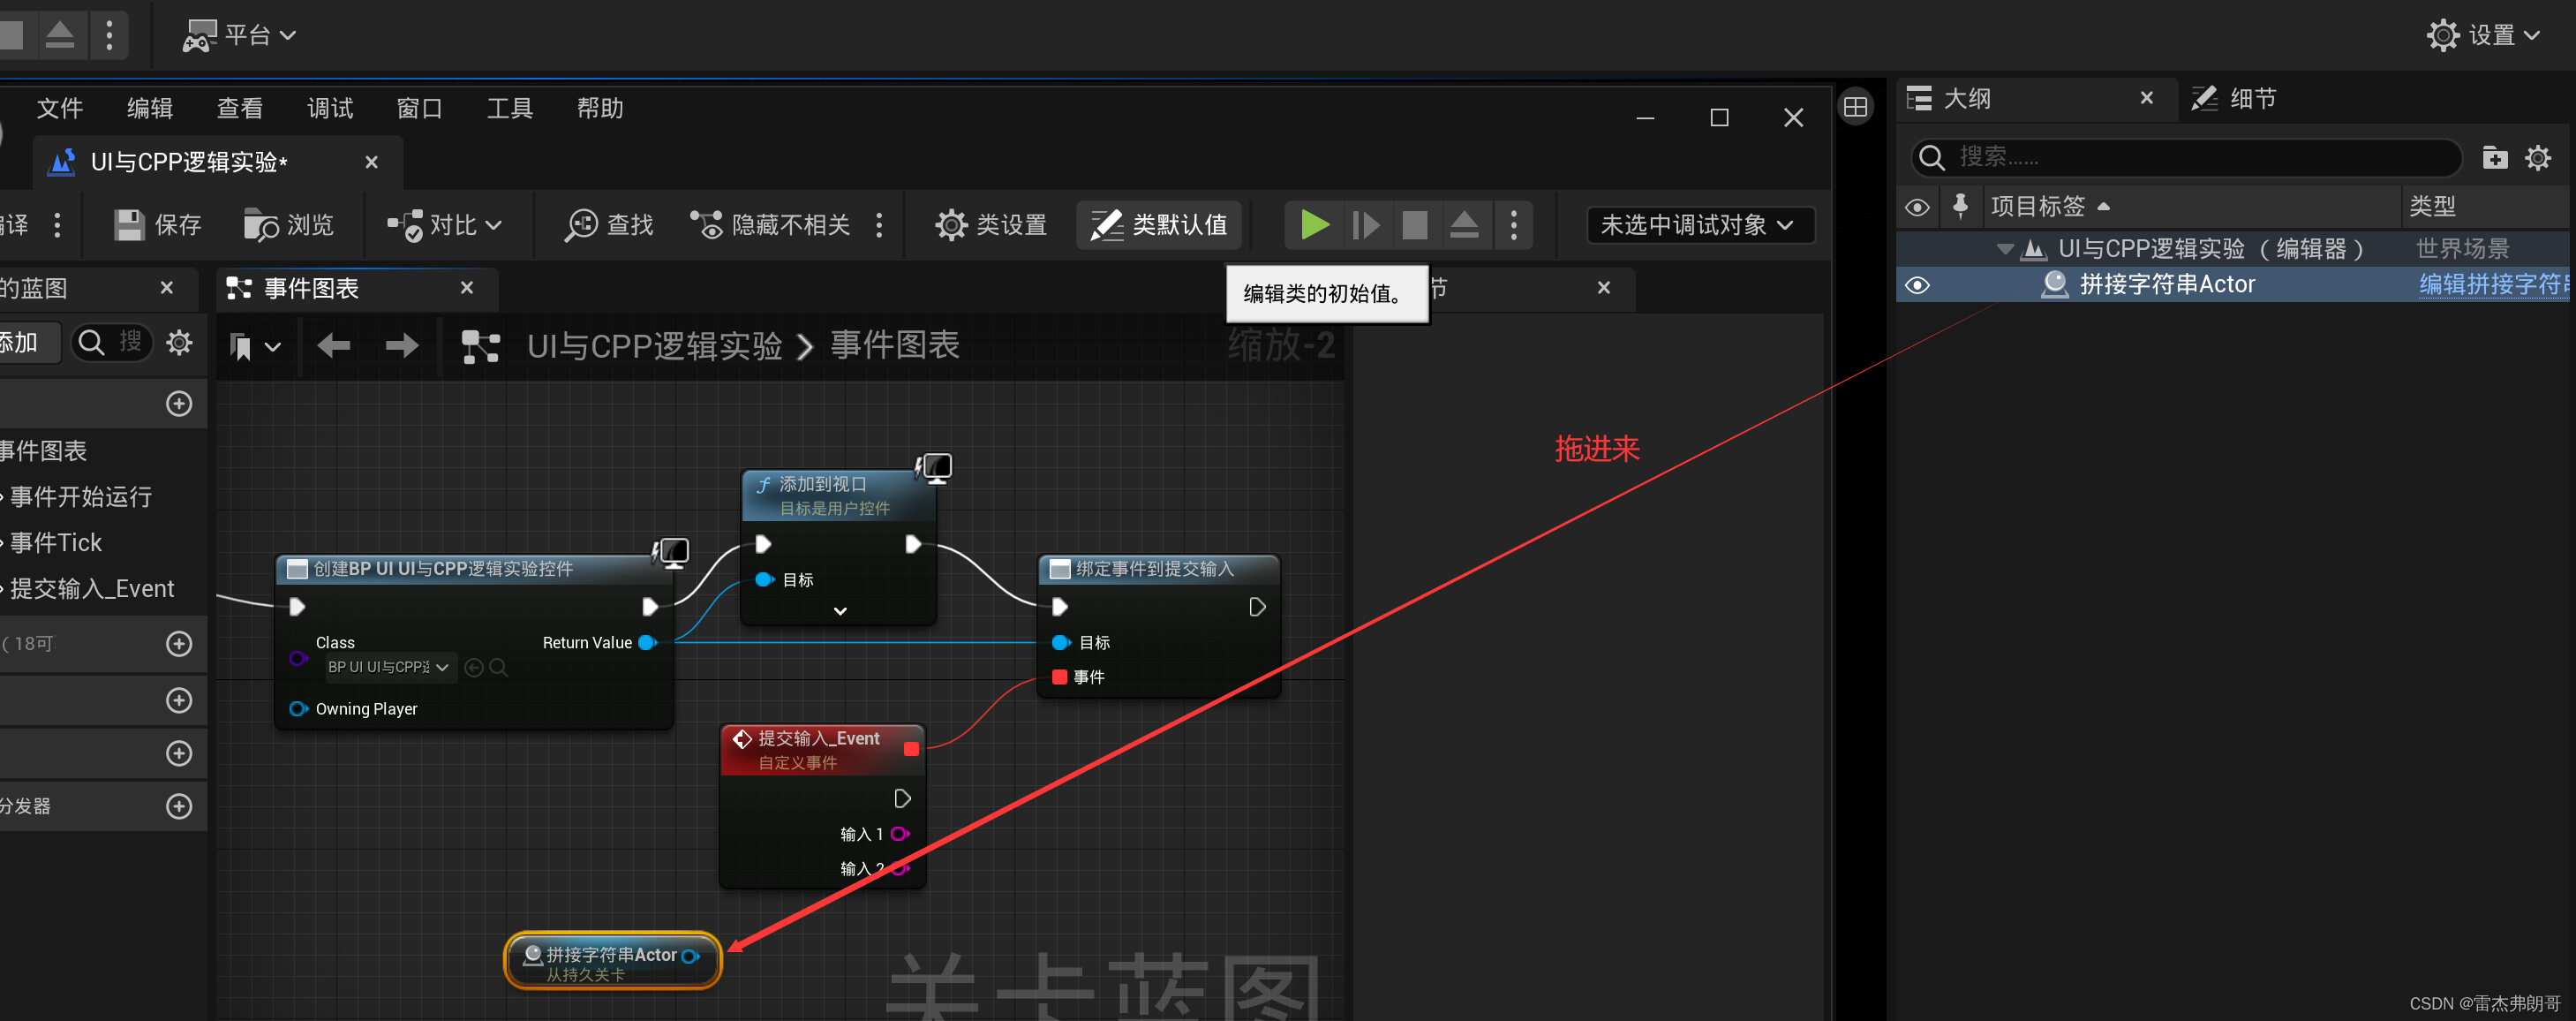Click the red 事件 pin on bind event node
The height and width of the screenshot is (1021, 2576).
tap(1059, 678)
